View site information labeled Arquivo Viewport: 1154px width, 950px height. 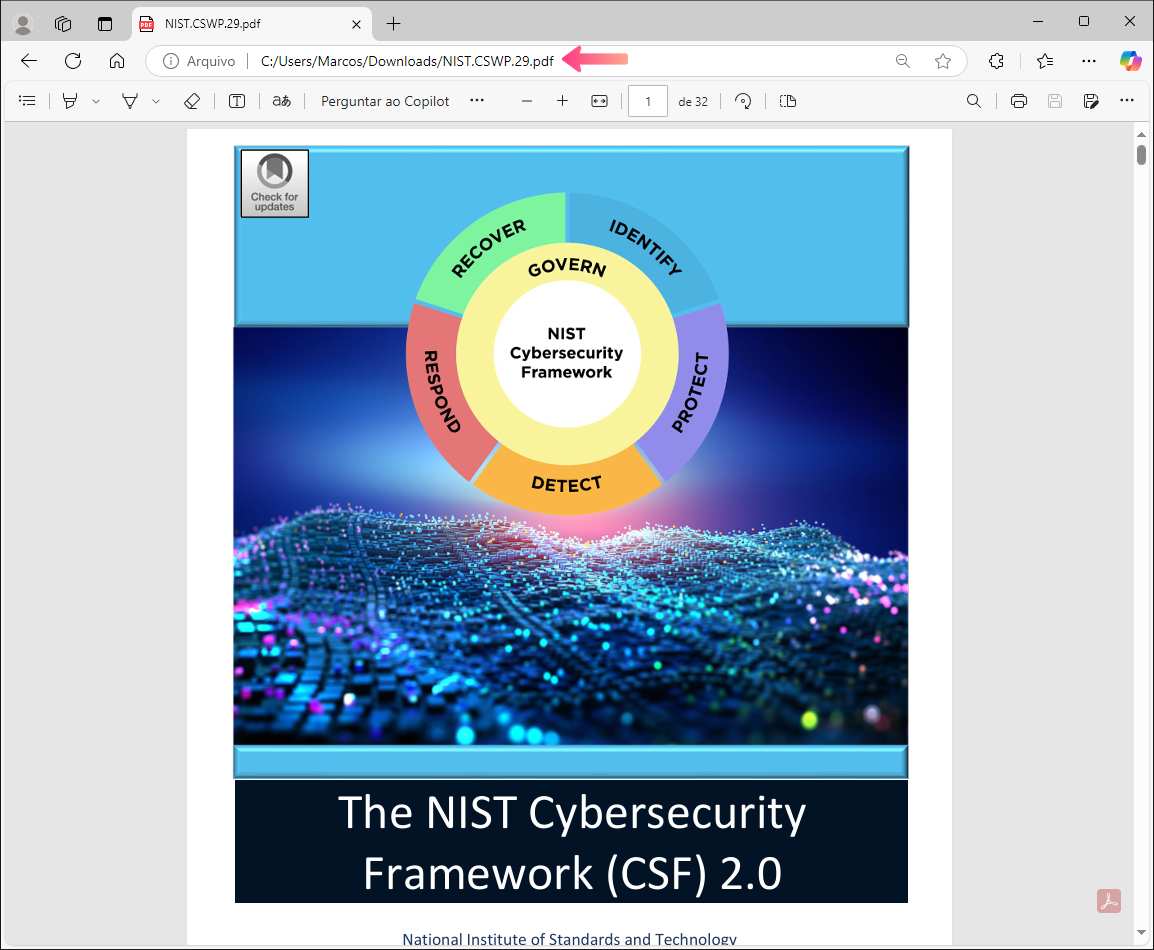tap(199, 61)
